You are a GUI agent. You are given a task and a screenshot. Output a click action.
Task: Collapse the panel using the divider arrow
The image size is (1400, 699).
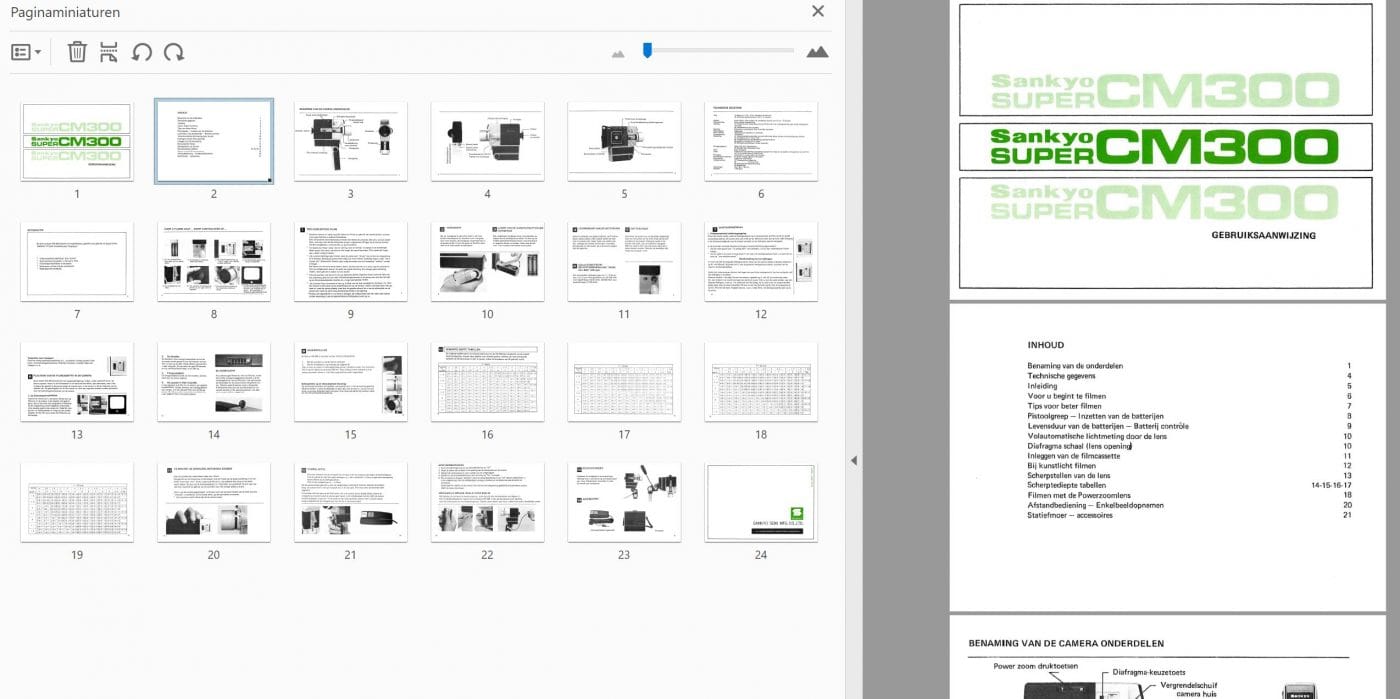click(853, 460)
